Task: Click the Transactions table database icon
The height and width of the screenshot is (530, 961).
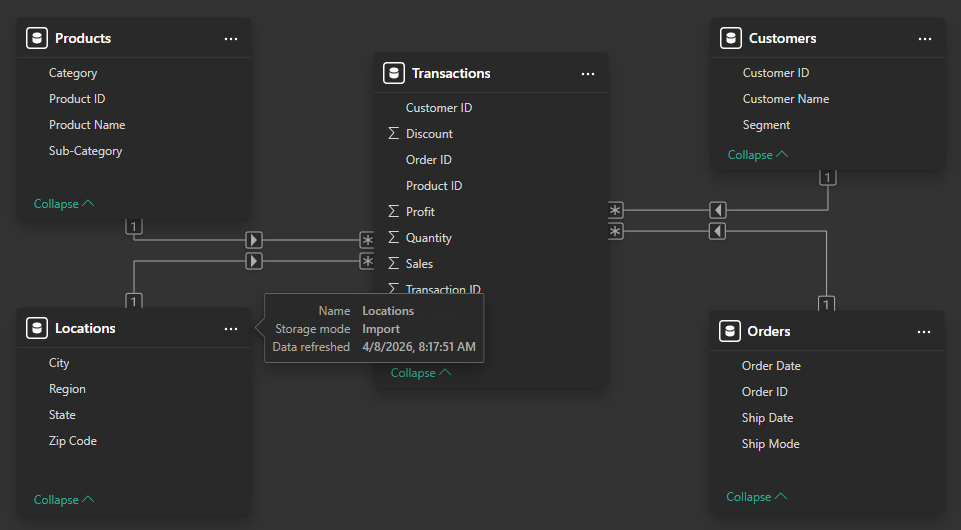Action: coord(394,73)
